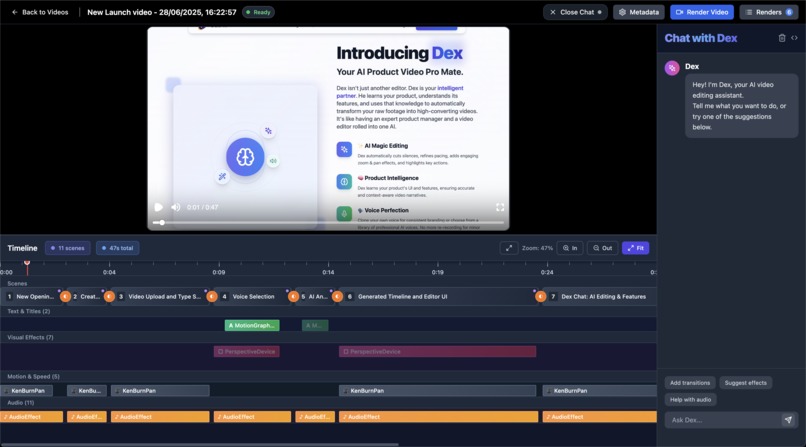Select scene 7 Dex Chat: AI Editing

tap(600, 296)
